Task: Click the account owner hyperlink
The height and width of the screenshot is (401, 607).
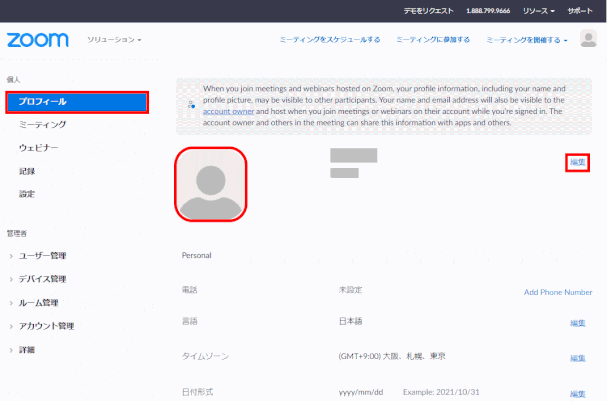Action: pos(228,111)
